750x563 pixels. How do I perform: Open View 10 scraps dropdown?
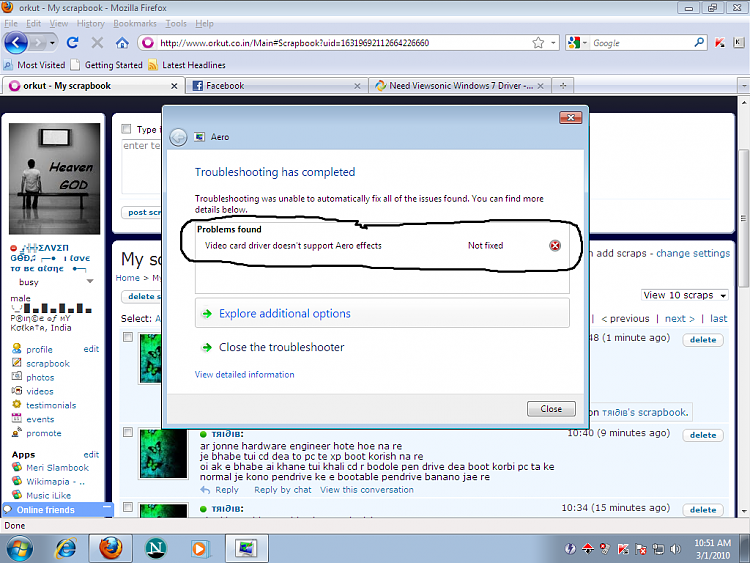point(684,295)
